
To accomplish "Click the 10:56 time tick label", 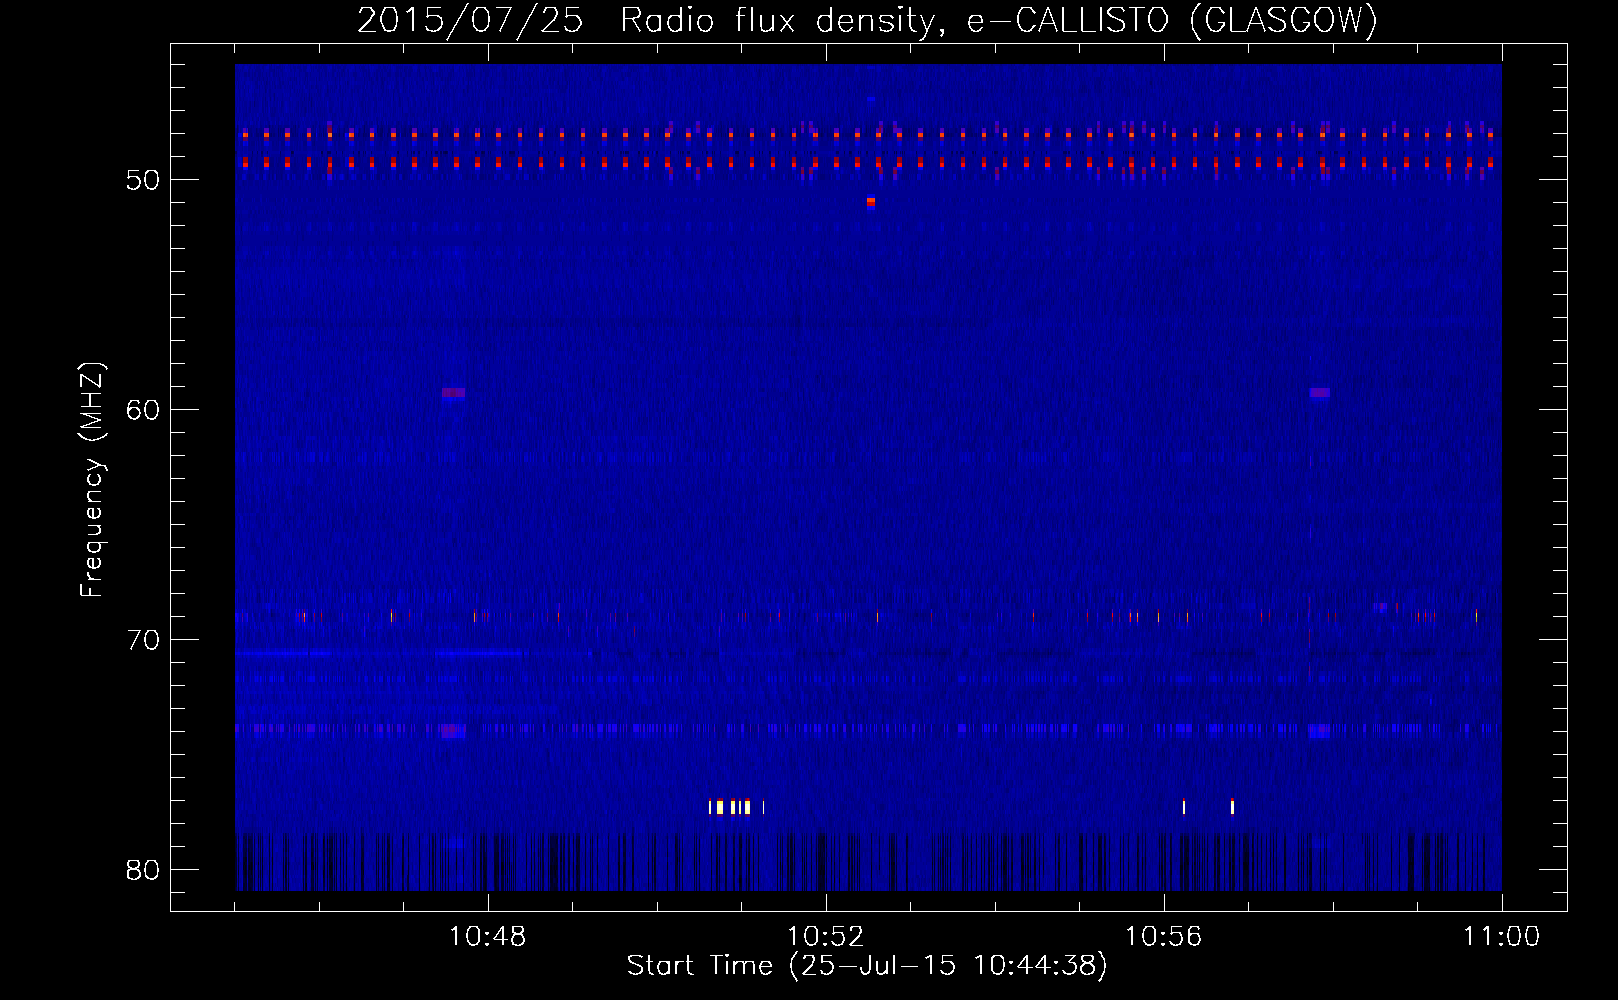I will point(1163,937).
